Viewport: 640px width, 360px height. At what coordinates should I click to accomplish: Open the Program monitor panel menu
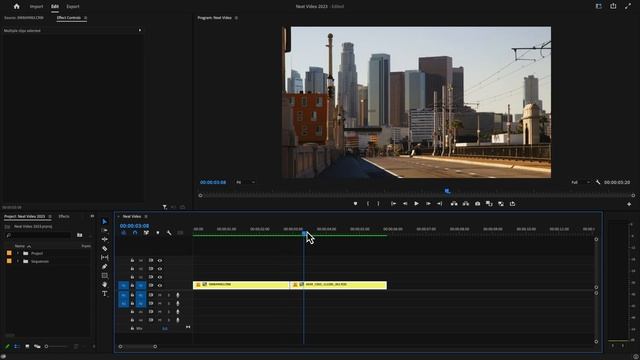(236, 18)
